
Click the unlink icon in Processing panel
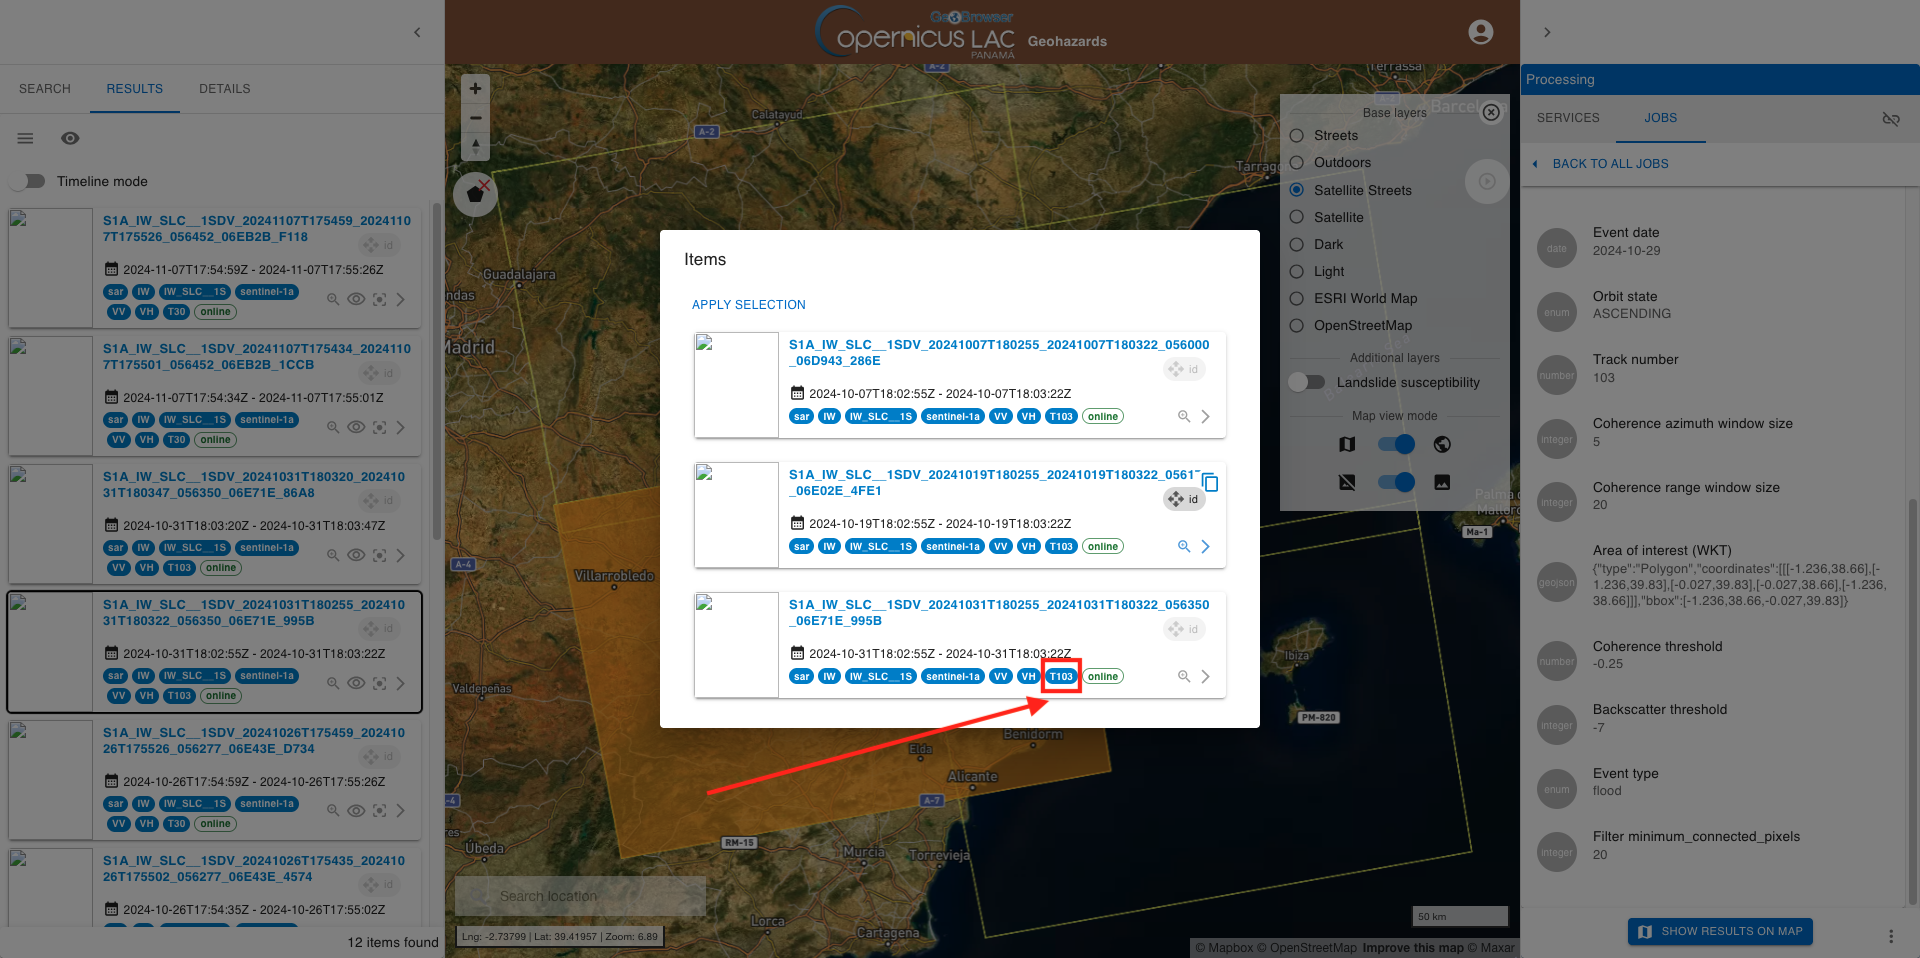point(1890,119)
